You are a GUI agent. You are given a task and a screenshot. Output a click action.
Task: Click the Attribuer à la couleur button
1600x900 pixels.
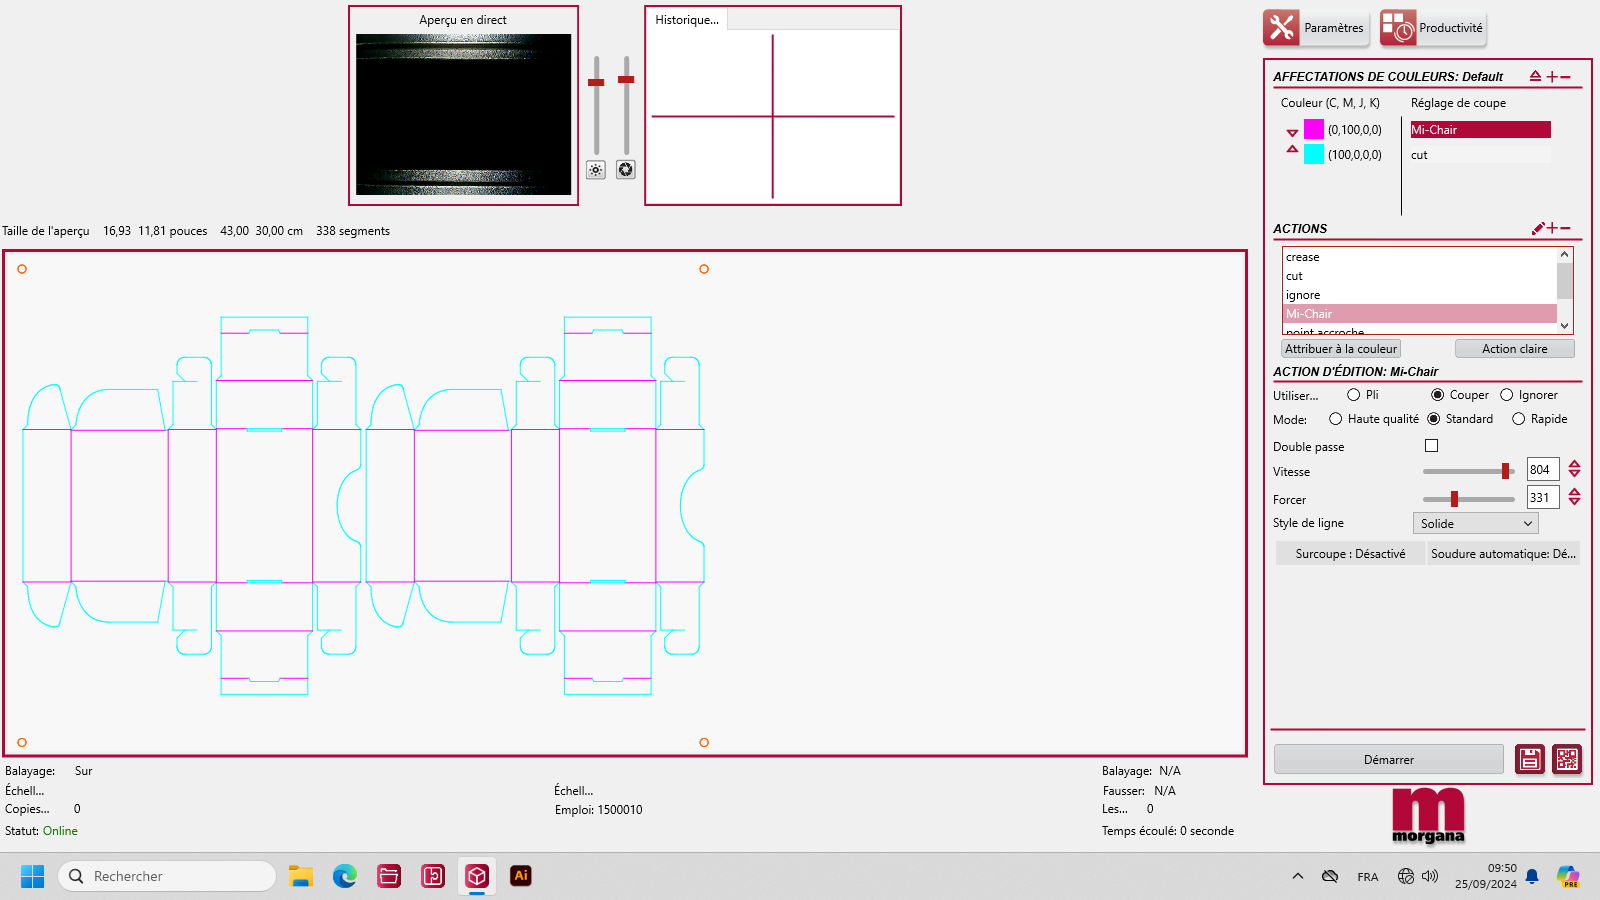click(x=1340, y=349)
